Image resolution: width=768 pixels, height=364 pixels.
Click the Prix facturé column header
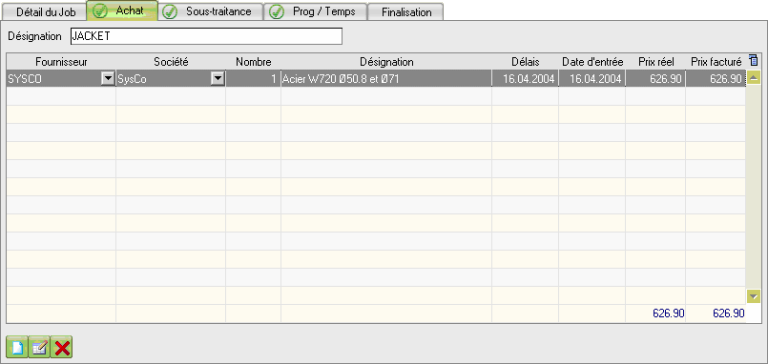click(x=716, y=62)
